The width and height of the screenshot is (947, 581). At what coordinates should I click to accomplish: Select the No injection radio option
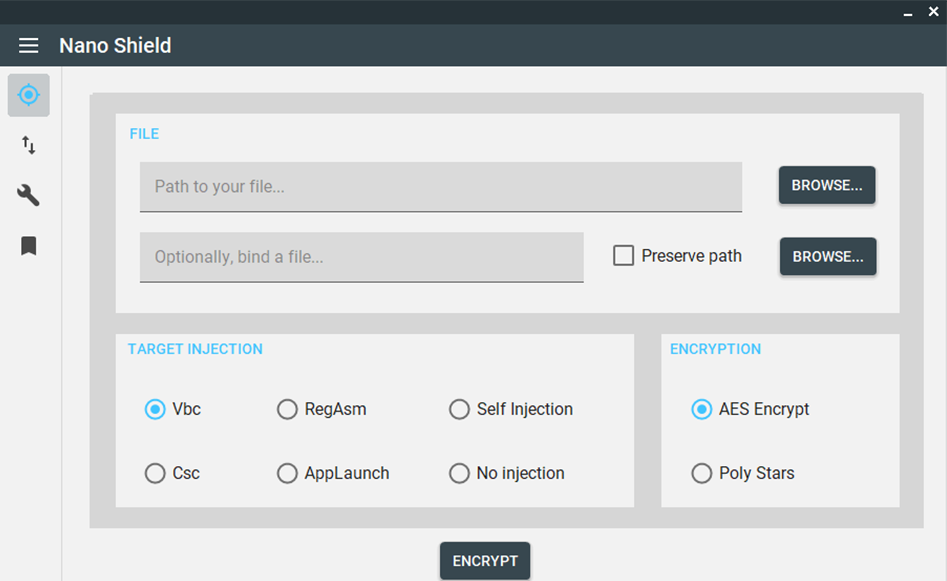[x=459, y=473]
